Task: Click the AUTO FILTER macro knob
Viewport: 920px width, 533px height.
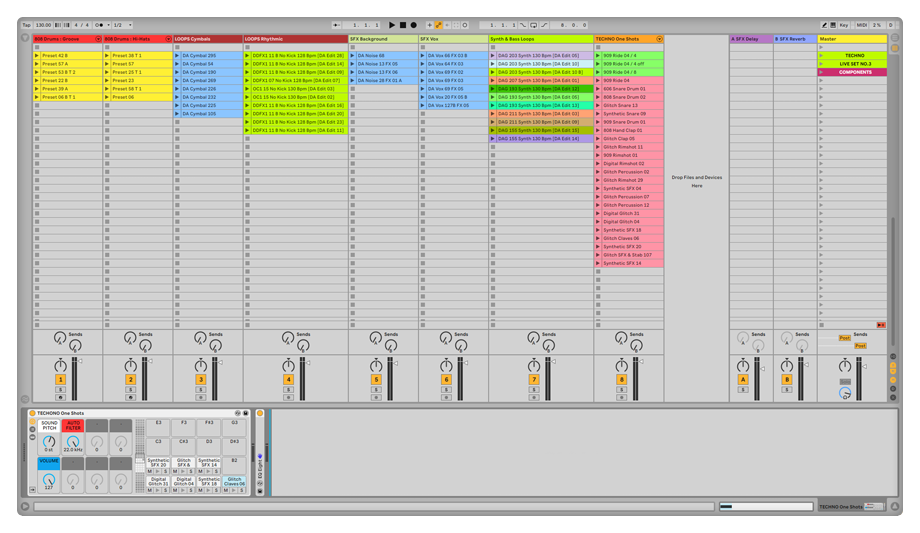Action: (73, 441)
